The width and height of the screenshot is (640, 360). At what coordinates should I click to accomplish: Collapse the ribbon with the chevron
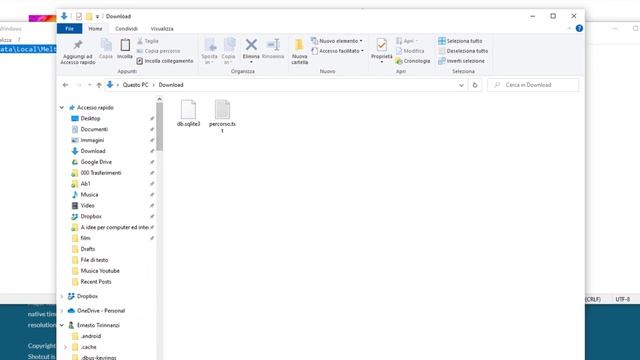(569, 28)
